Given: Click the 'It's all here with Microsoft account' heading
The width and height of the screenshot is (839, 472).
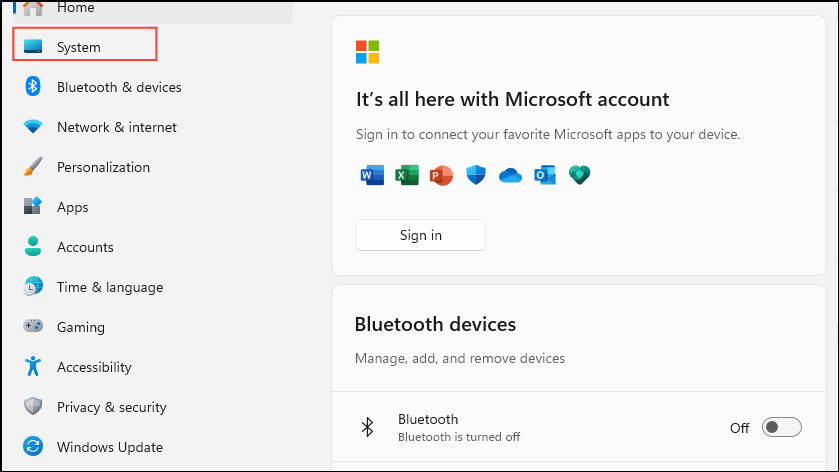Looking at the screenshot, I should click(513, 100).
